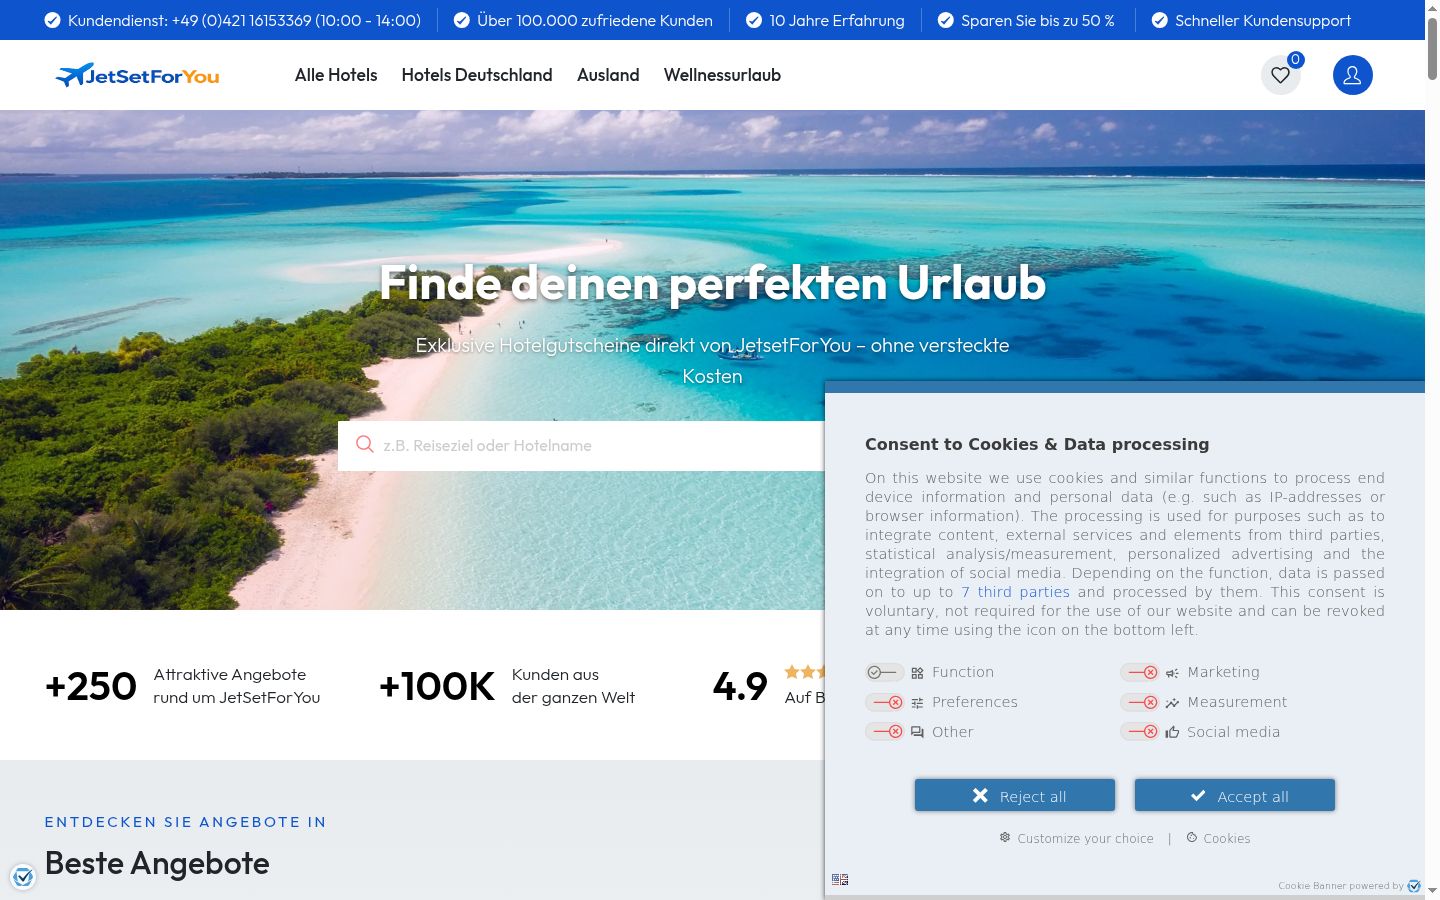The image size is (1440, 900).
Task: Accept all cookies
Action: coord(1235,796)
